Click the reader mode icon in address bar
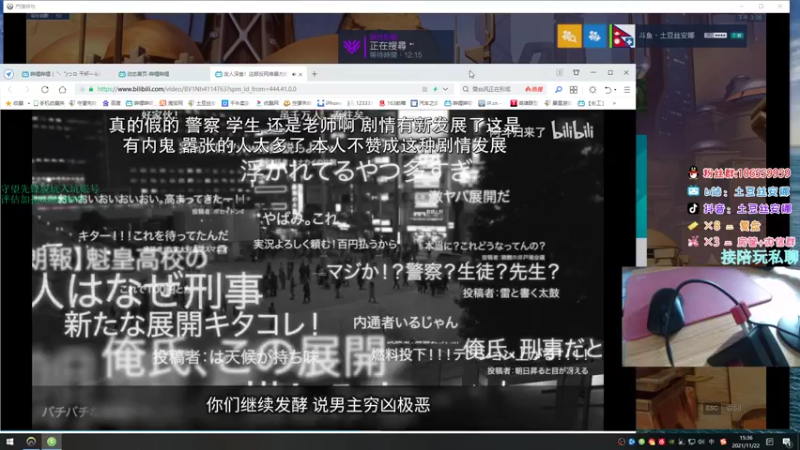 (424, 89)
